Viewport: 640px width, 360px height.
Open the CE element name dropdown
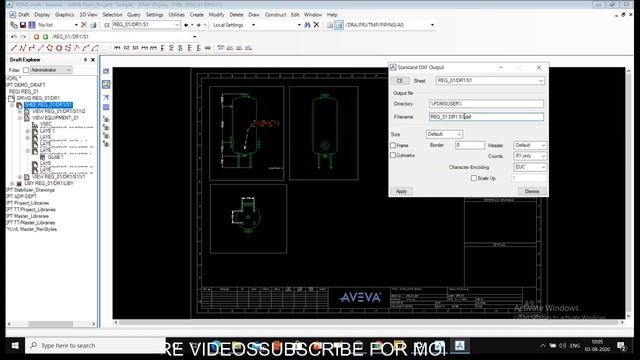tap(177, 25)
